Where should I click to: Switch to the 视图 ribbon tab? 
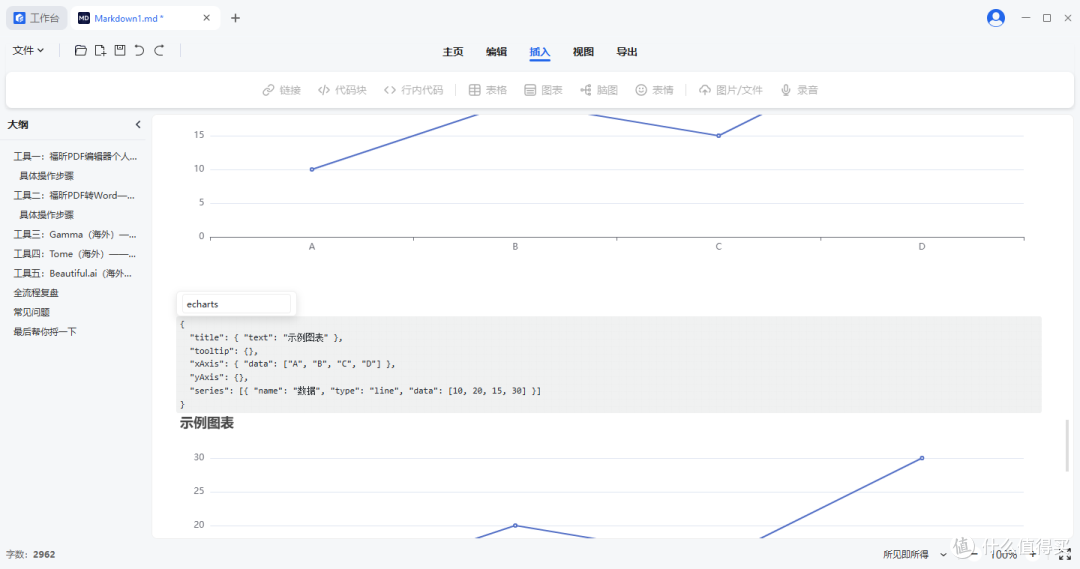(x=583, y=52)
